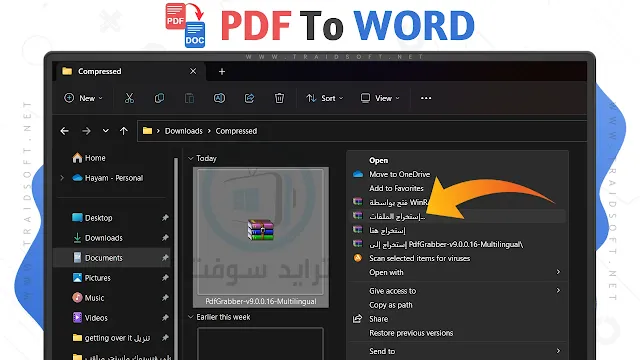Open Music in the sidebar
The image size is (640, 360).
click(88, 298)
